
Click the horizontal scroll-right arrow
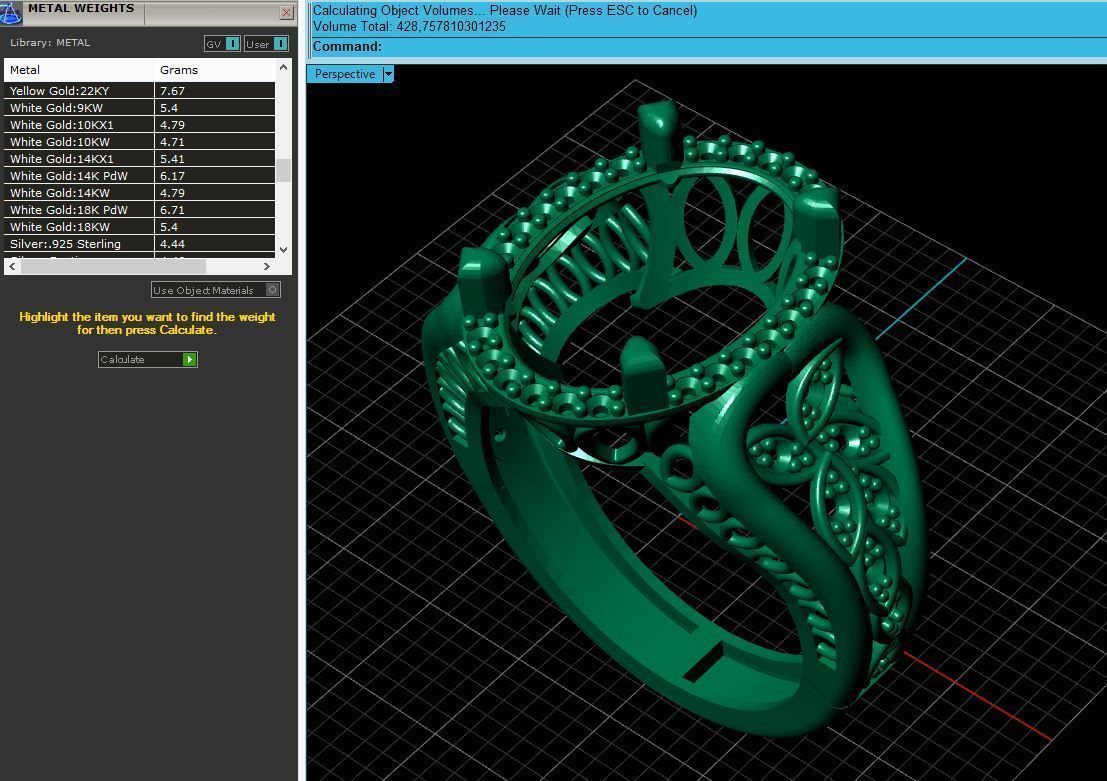click(266, 266)
